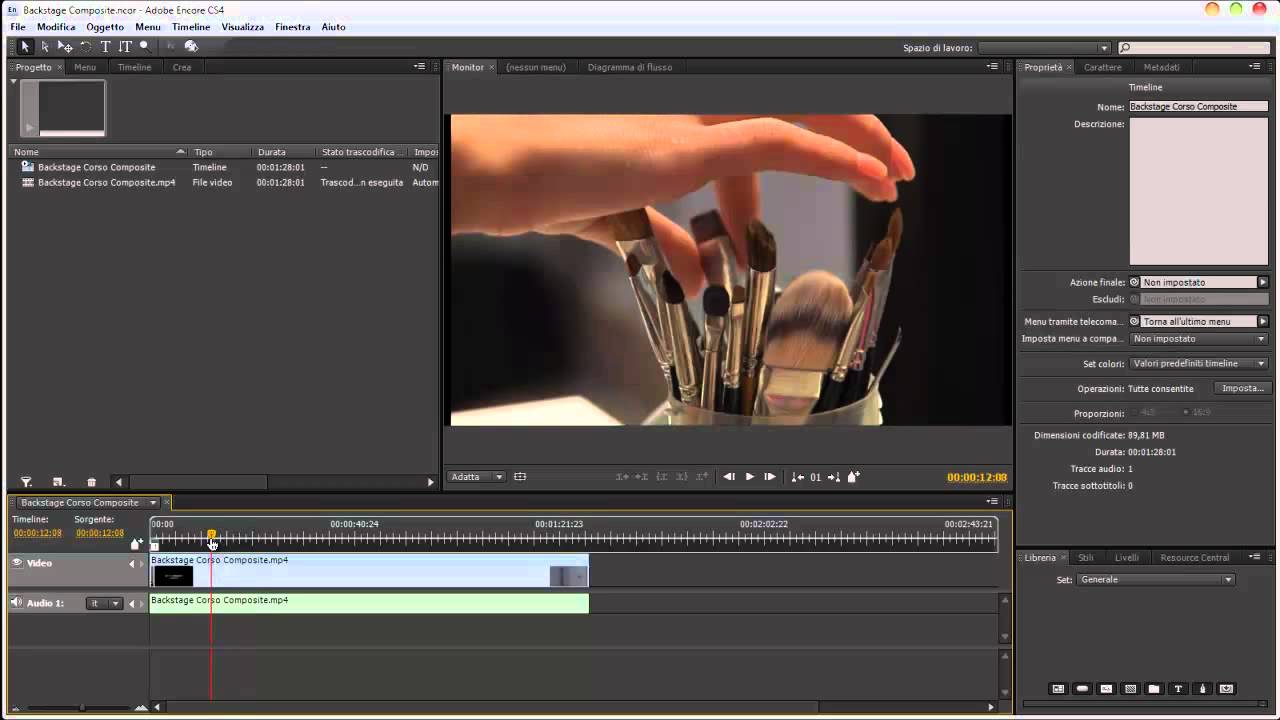Open Library Set Generale dropdown
1280x720 pixels.
click(1156, 580)
